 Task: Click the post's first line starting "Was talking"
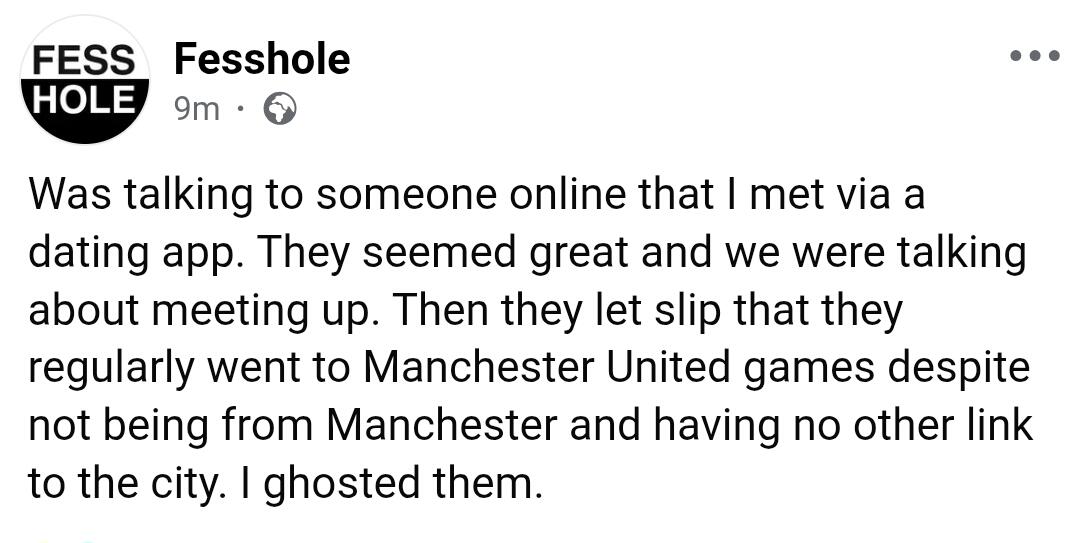coord(477,194)
